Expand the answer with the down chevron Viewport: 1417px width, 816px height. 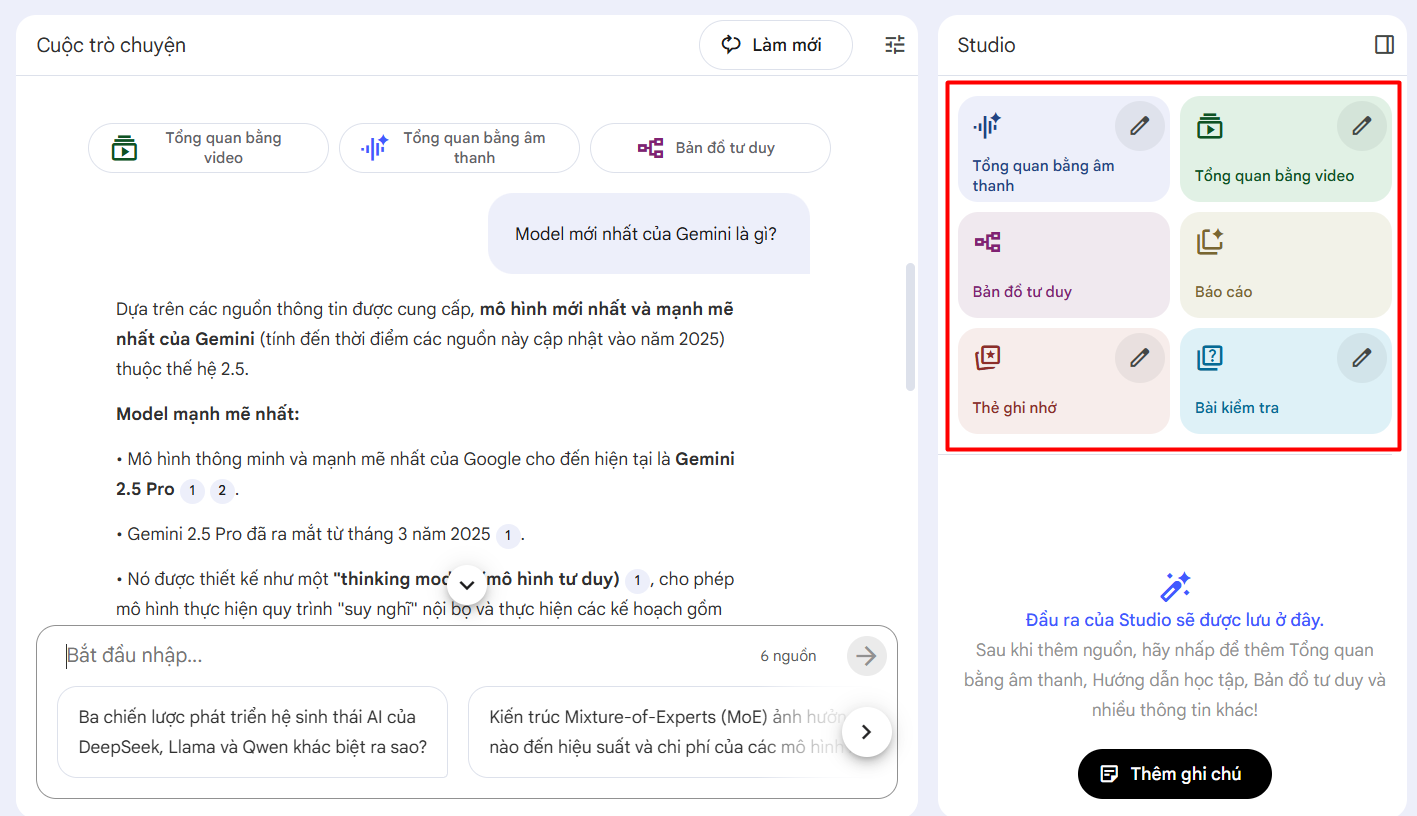(x=466, y=583)
